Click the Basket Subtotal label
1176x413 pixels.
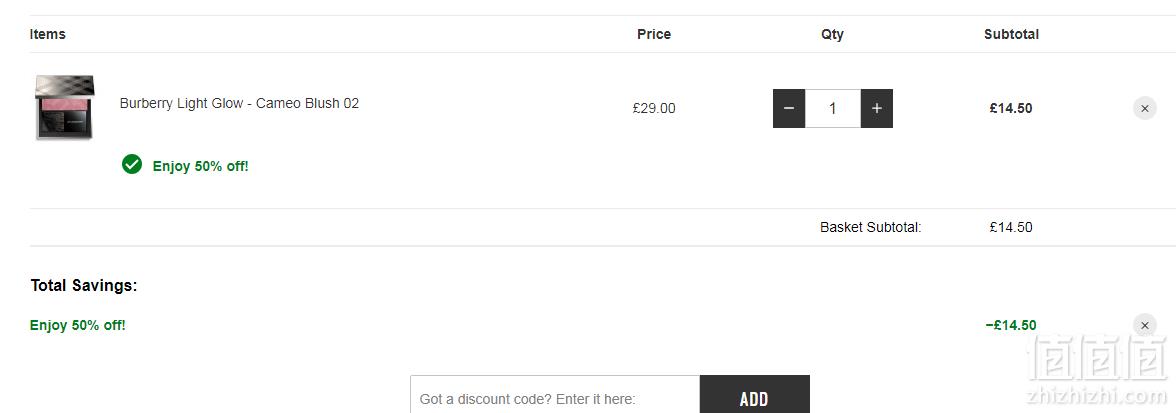tap(871, 227)
